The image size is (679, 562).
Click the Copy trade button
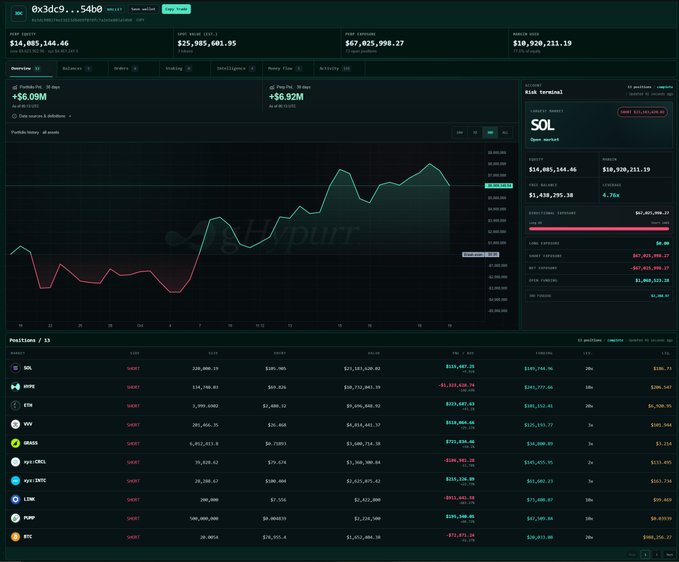coord(176,9)
